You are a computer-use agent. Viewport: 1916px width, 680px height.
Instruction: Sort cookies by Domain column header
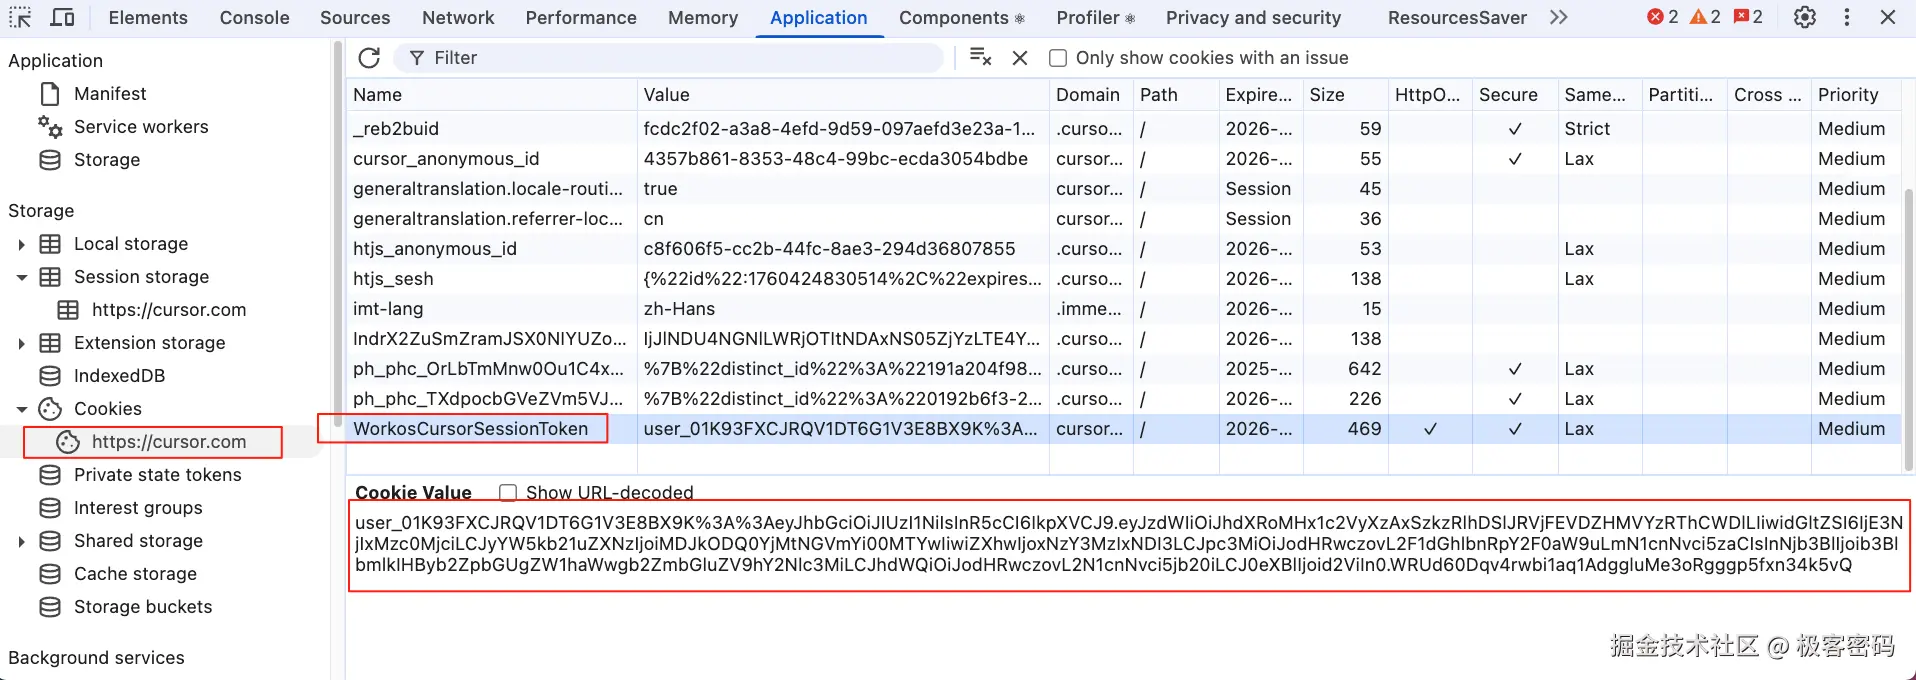tap(1091, 95)
